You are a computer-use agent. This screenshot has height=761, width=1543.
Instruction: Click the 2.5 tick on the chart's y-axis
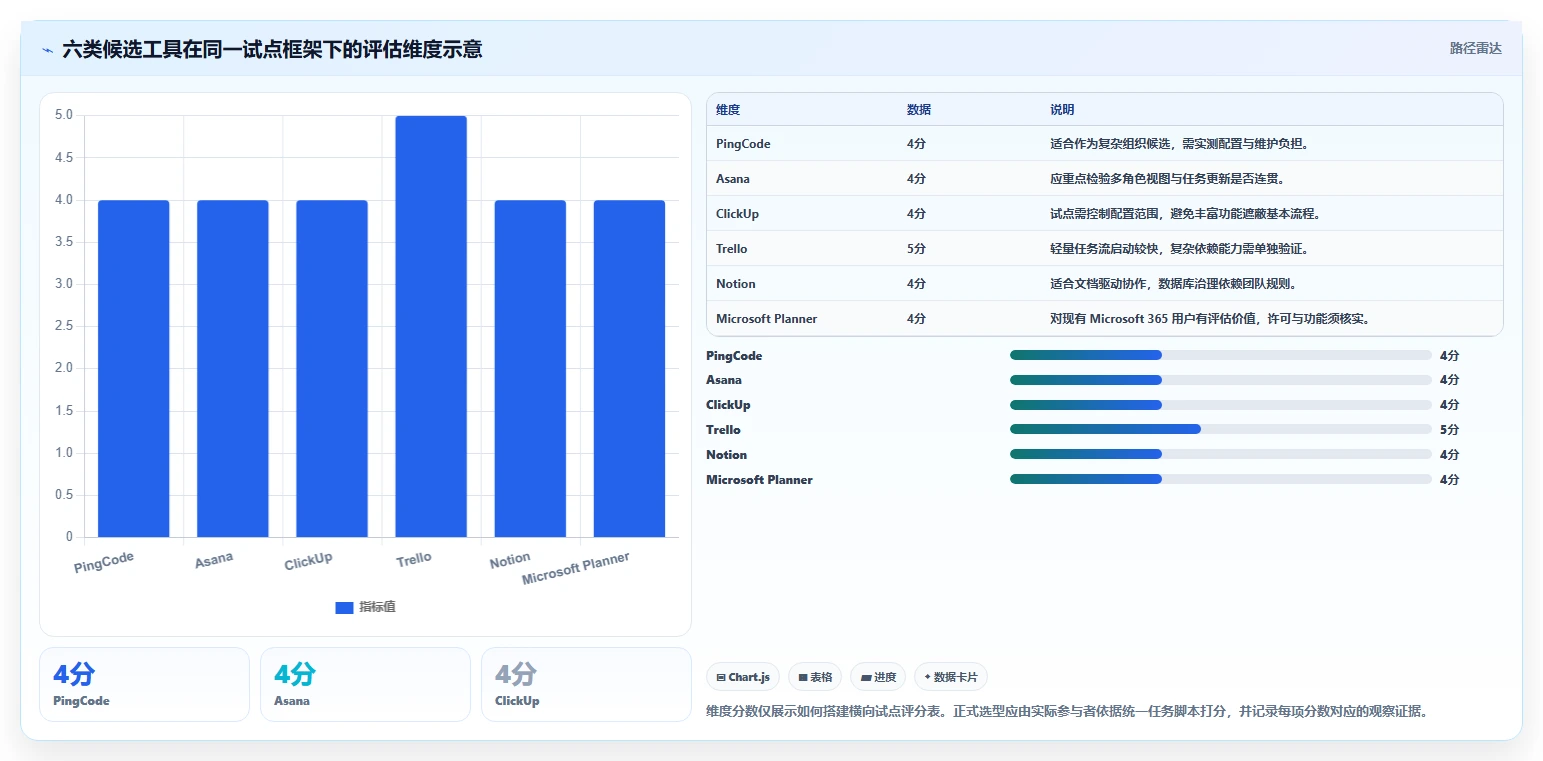point(64,326)
